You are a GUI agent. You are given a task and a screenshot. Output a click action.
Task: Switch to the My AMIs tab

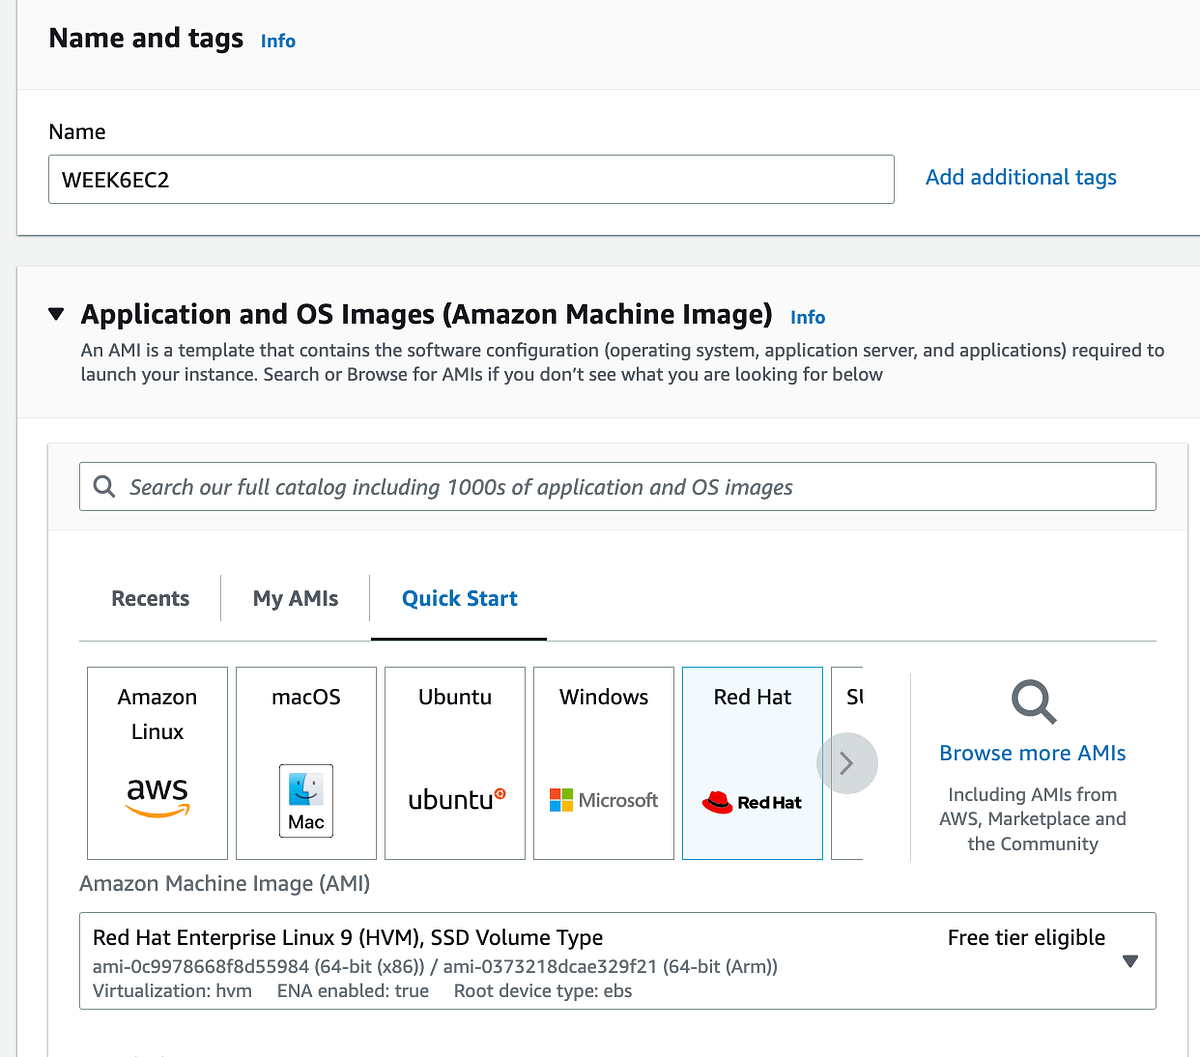(294, 598)
